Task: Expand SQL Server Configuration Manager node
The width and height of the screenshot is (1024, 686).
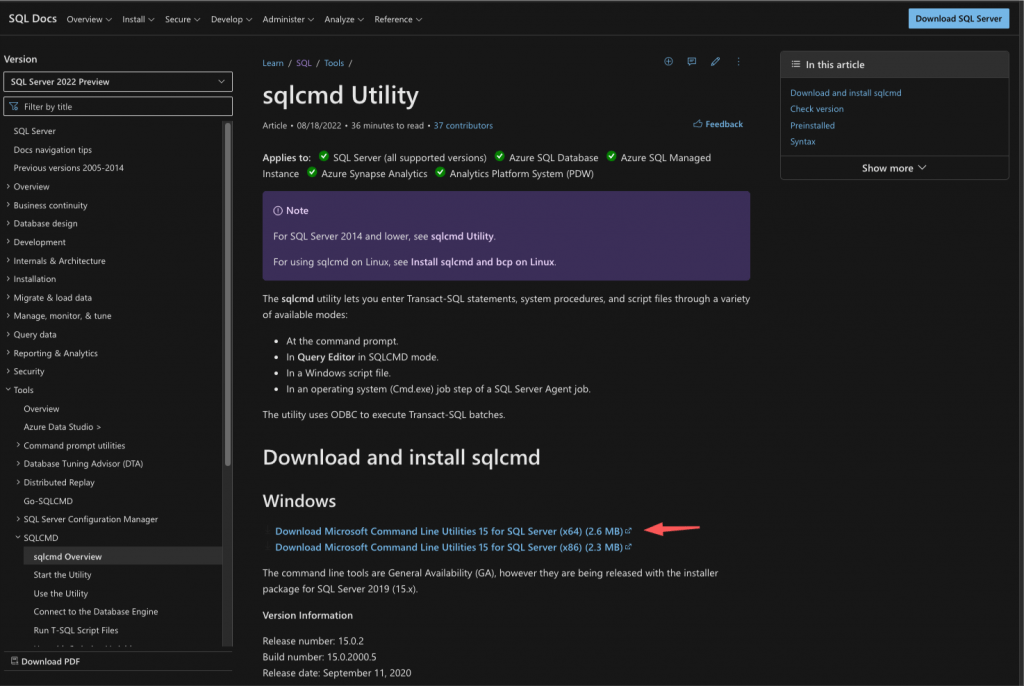Action: point(18,519)
